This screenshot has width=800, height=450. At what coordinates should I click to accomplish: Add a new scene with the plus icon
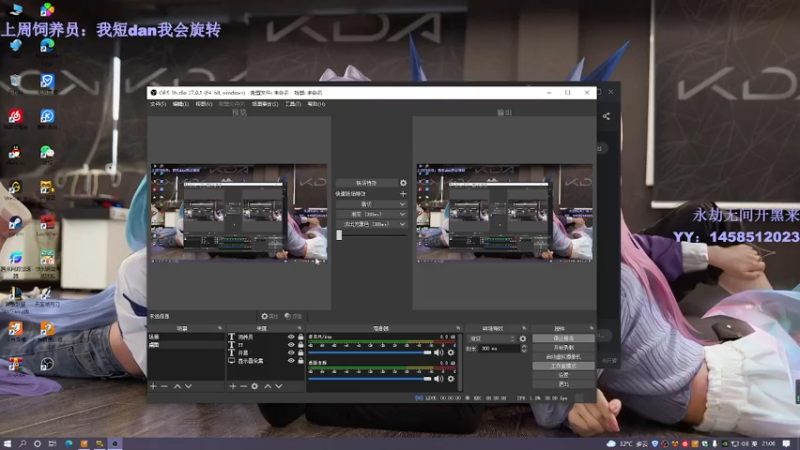click(153, 386)
